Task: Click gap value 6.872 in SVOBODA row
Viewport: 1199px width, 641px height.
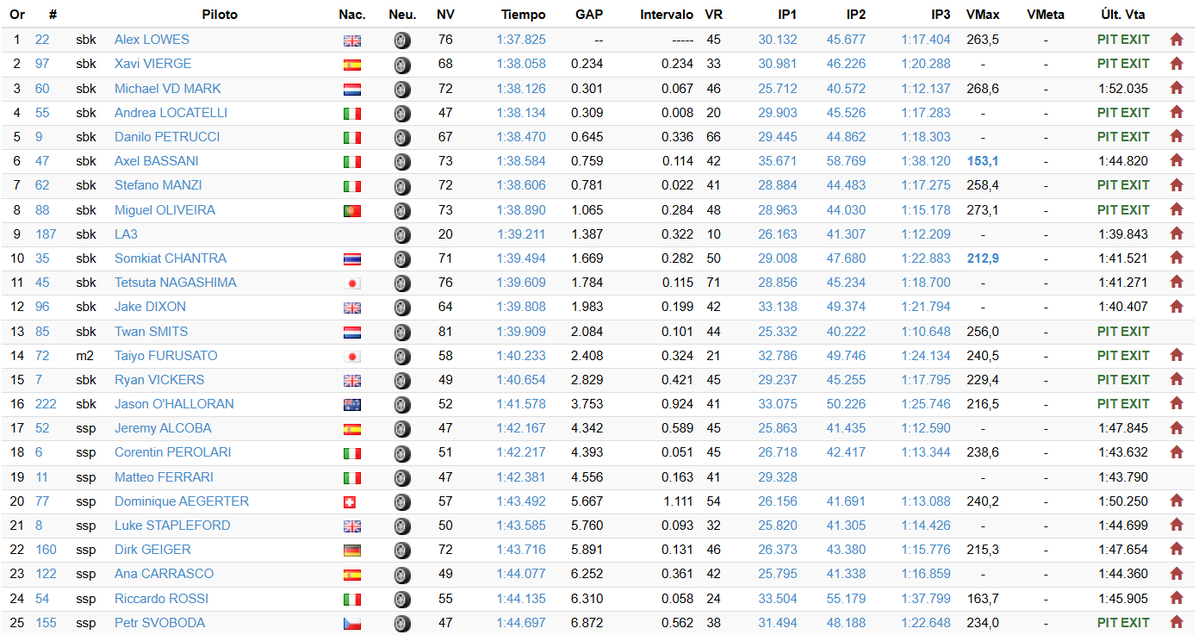Action: (x=587, y=623)
